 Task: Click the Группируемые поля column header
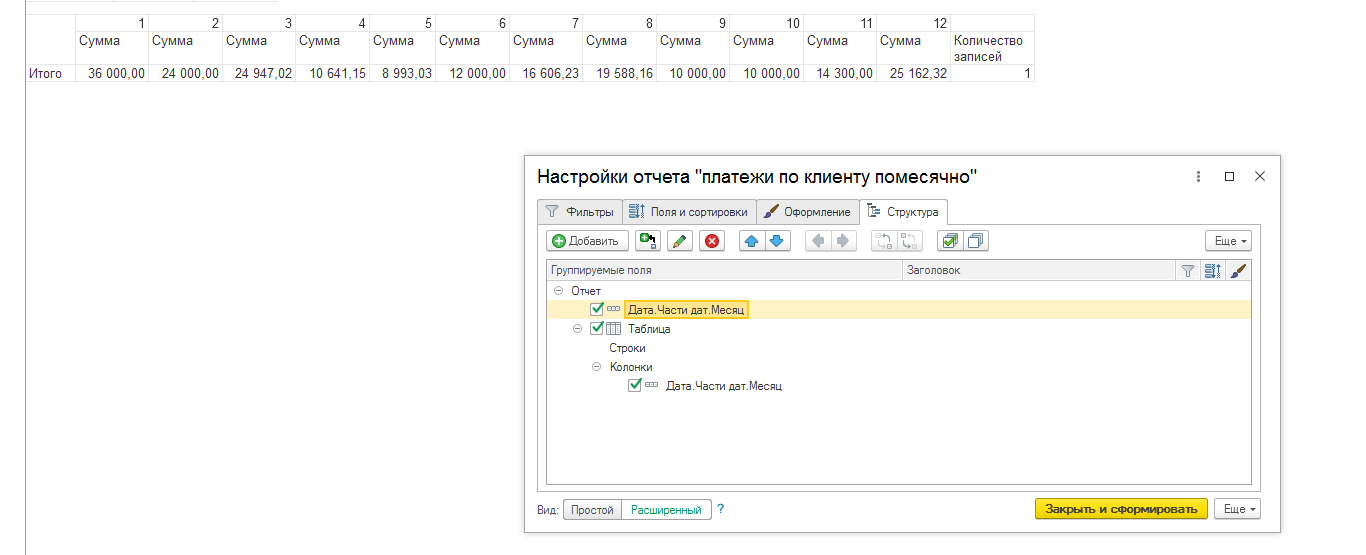pos(724,270)
